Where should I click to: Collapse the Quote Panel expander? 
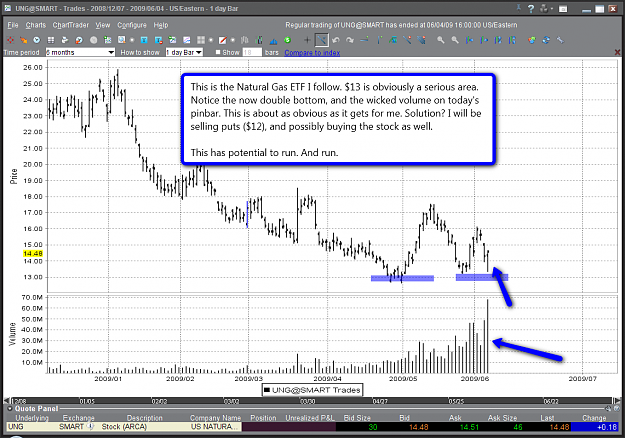10,409
